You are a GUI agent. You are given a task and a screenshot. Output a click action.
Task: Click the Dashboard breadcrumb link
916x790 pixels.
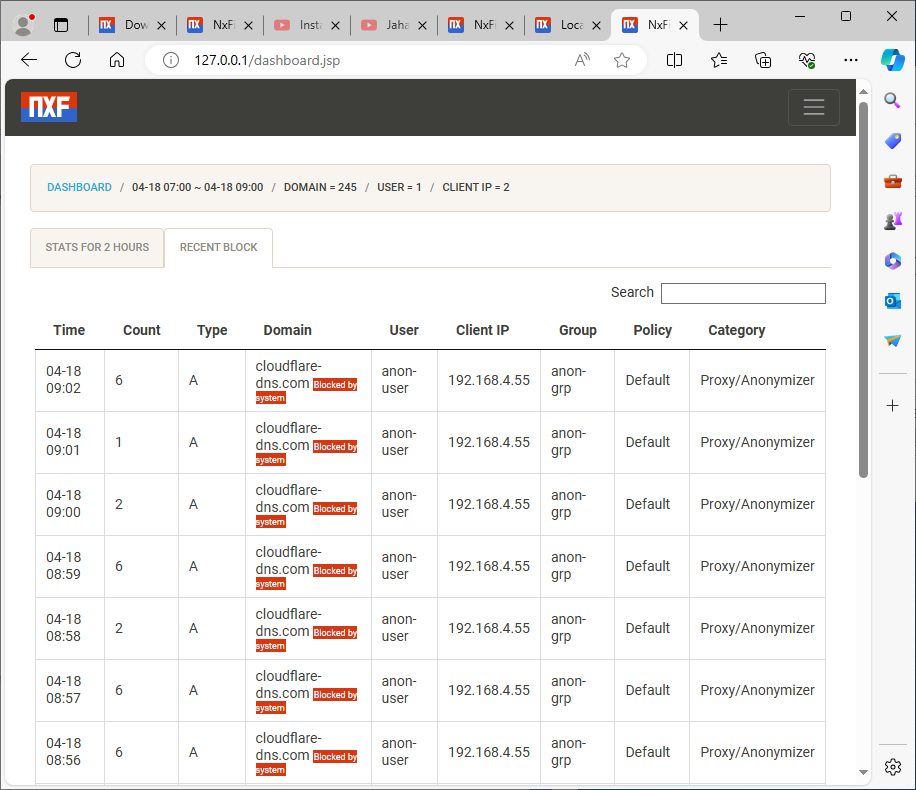coord(79,187)
